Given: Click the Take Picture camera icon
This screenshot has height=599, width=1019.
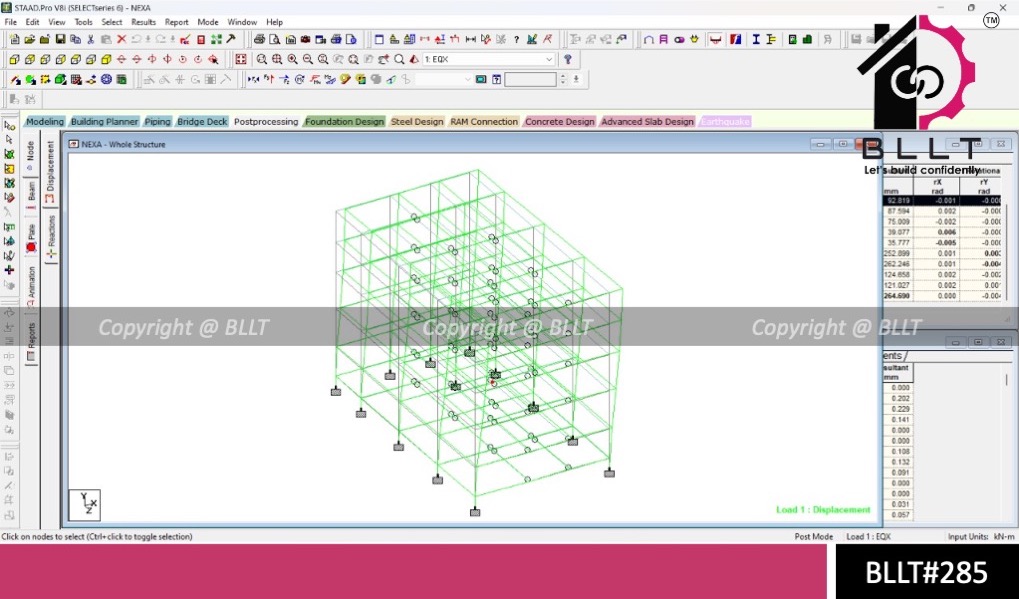Looking at the screenshot, I should [305, 39].
